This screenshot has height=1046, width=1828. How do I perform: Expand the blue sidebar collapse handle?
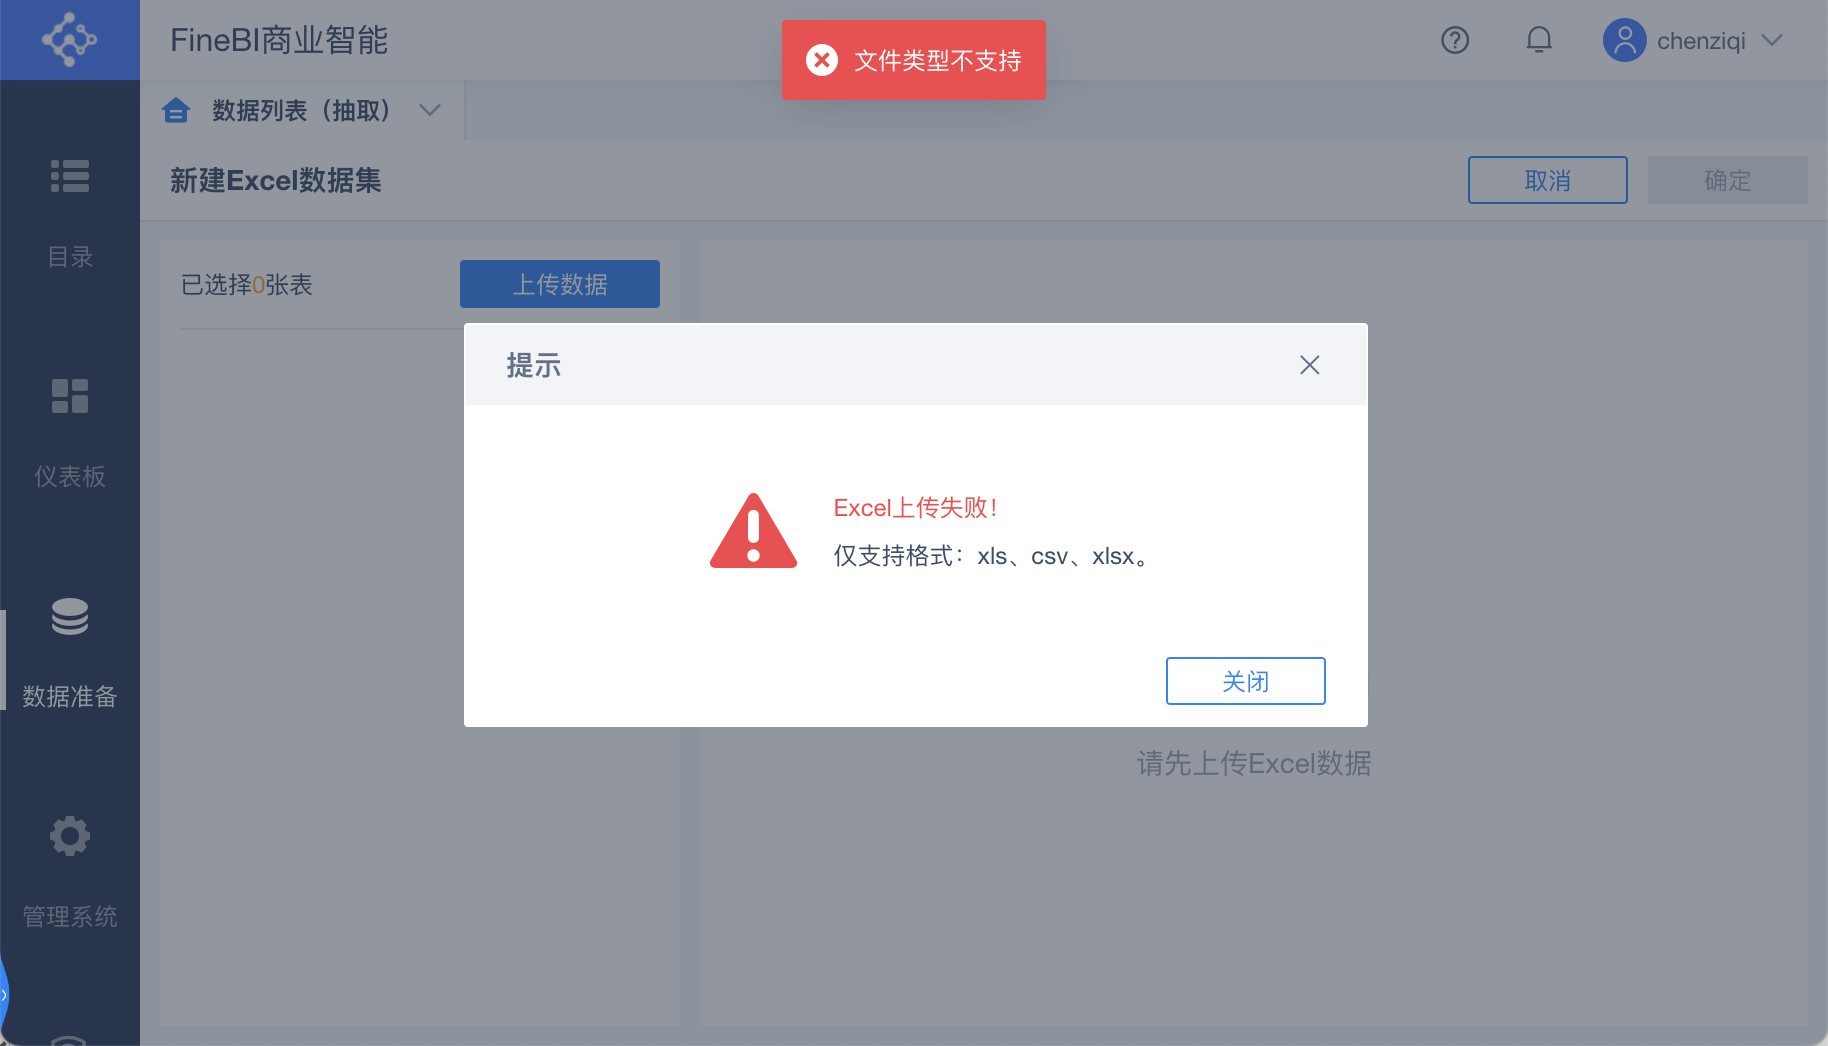tap(4, 995)
